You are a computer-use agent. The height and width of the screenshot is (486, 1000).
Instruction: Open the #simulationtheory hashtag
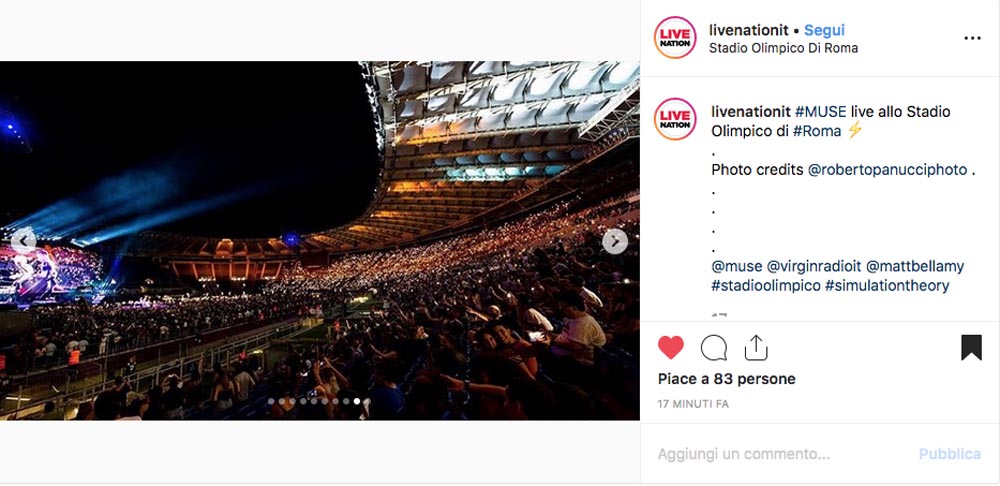click(x=887, y=286)
